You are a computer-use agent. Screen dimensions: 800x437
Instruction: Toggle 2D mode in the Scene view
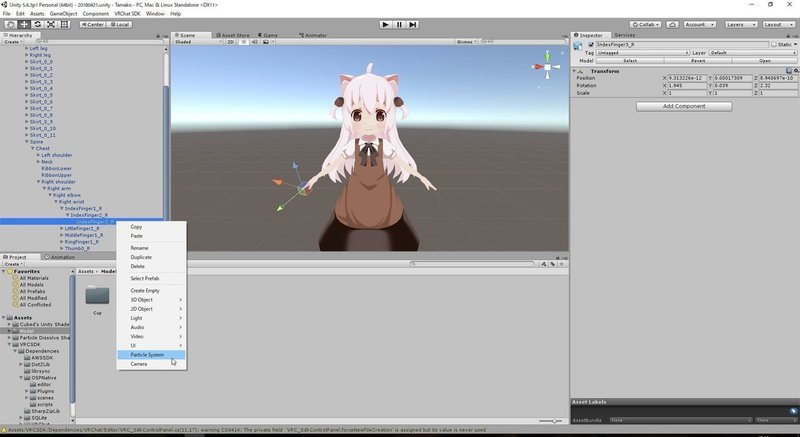(231, 42)
